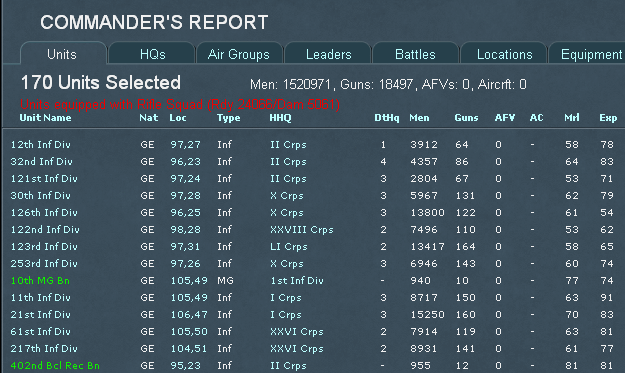The image size is (625, 373).
Task: Select unit 121st Inf Div
Action: tap(44, 179)
